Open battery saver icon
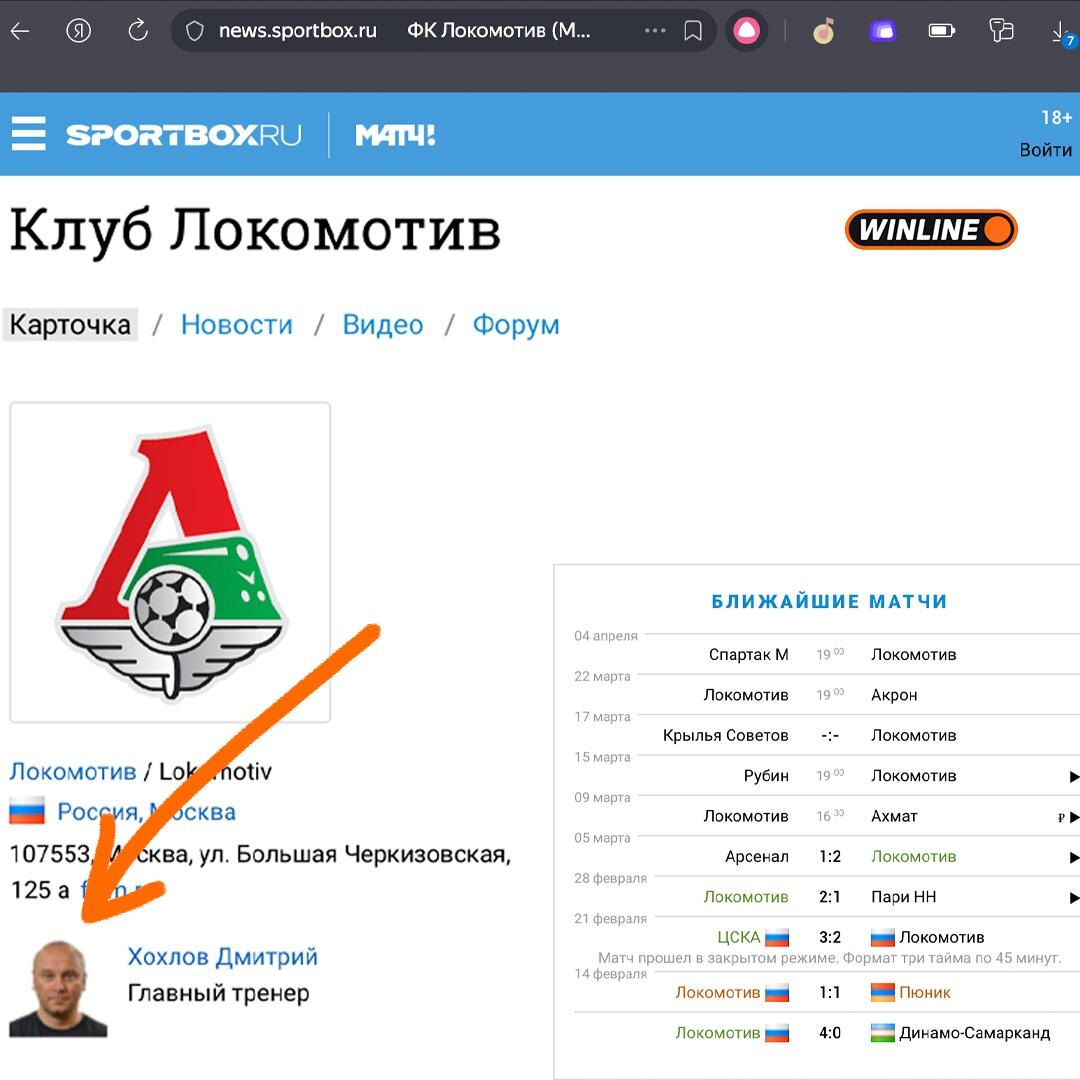Image resolution: width=1080 pixels, height=1080 pixels. pyautogui.click(x=941, y=31)
